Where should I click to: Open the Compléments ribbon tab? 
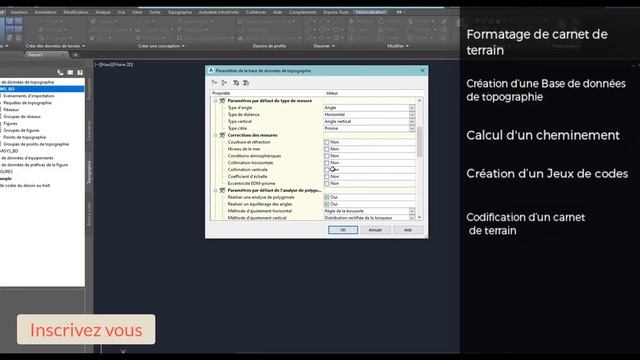pyautogui.click(x=302, y=12)
